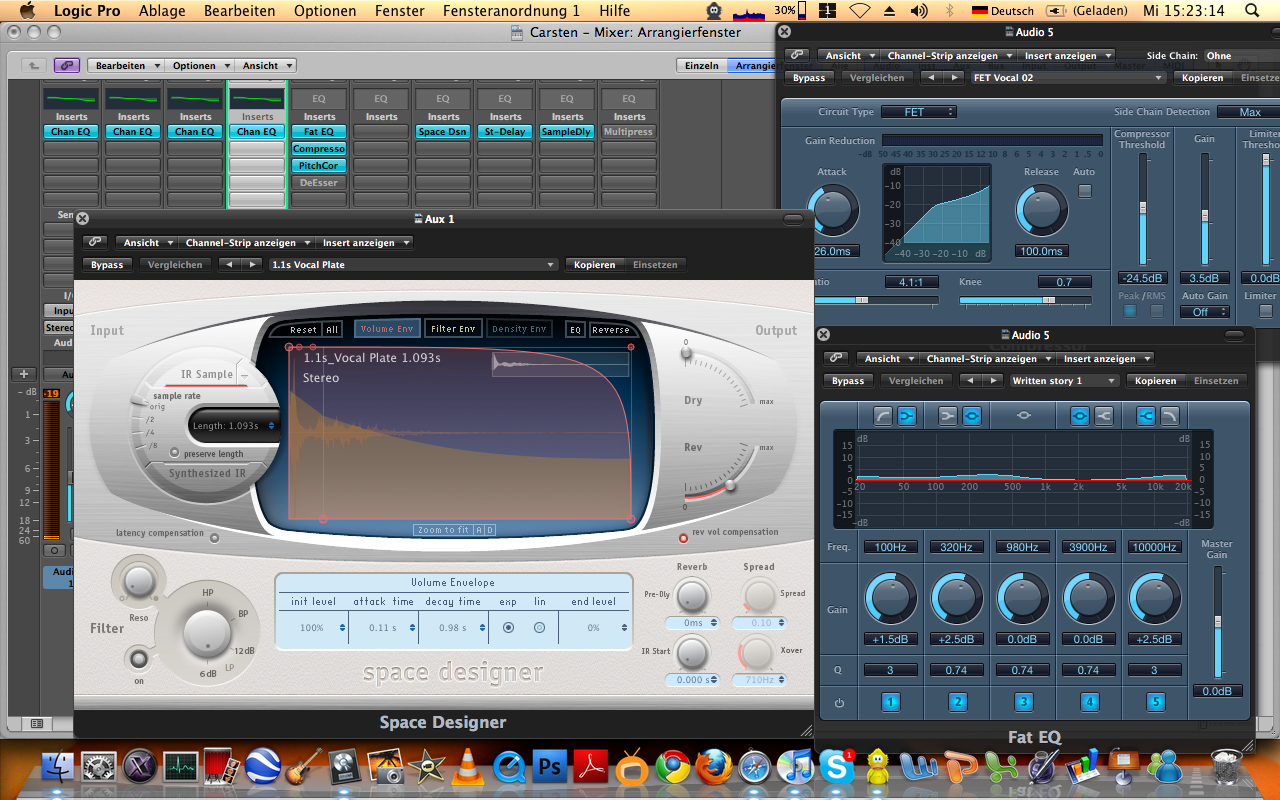Screen dimensions: 1280x800
Task: Click the Compressor Release knob
Action: click(x=1042, y=210)
